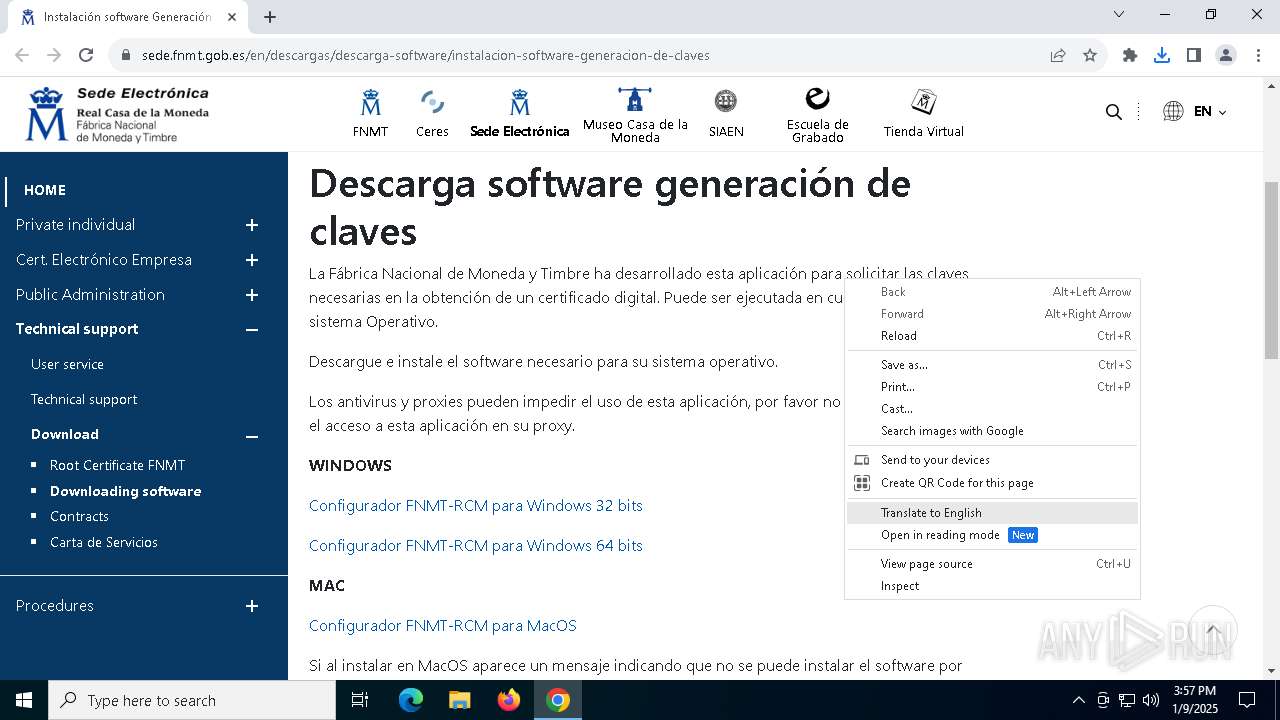The width and height of the screenshot is (1280, 720).
Task: Download Configurador FNMT-RCM para MacOS
Action: [x=443, y=625]
